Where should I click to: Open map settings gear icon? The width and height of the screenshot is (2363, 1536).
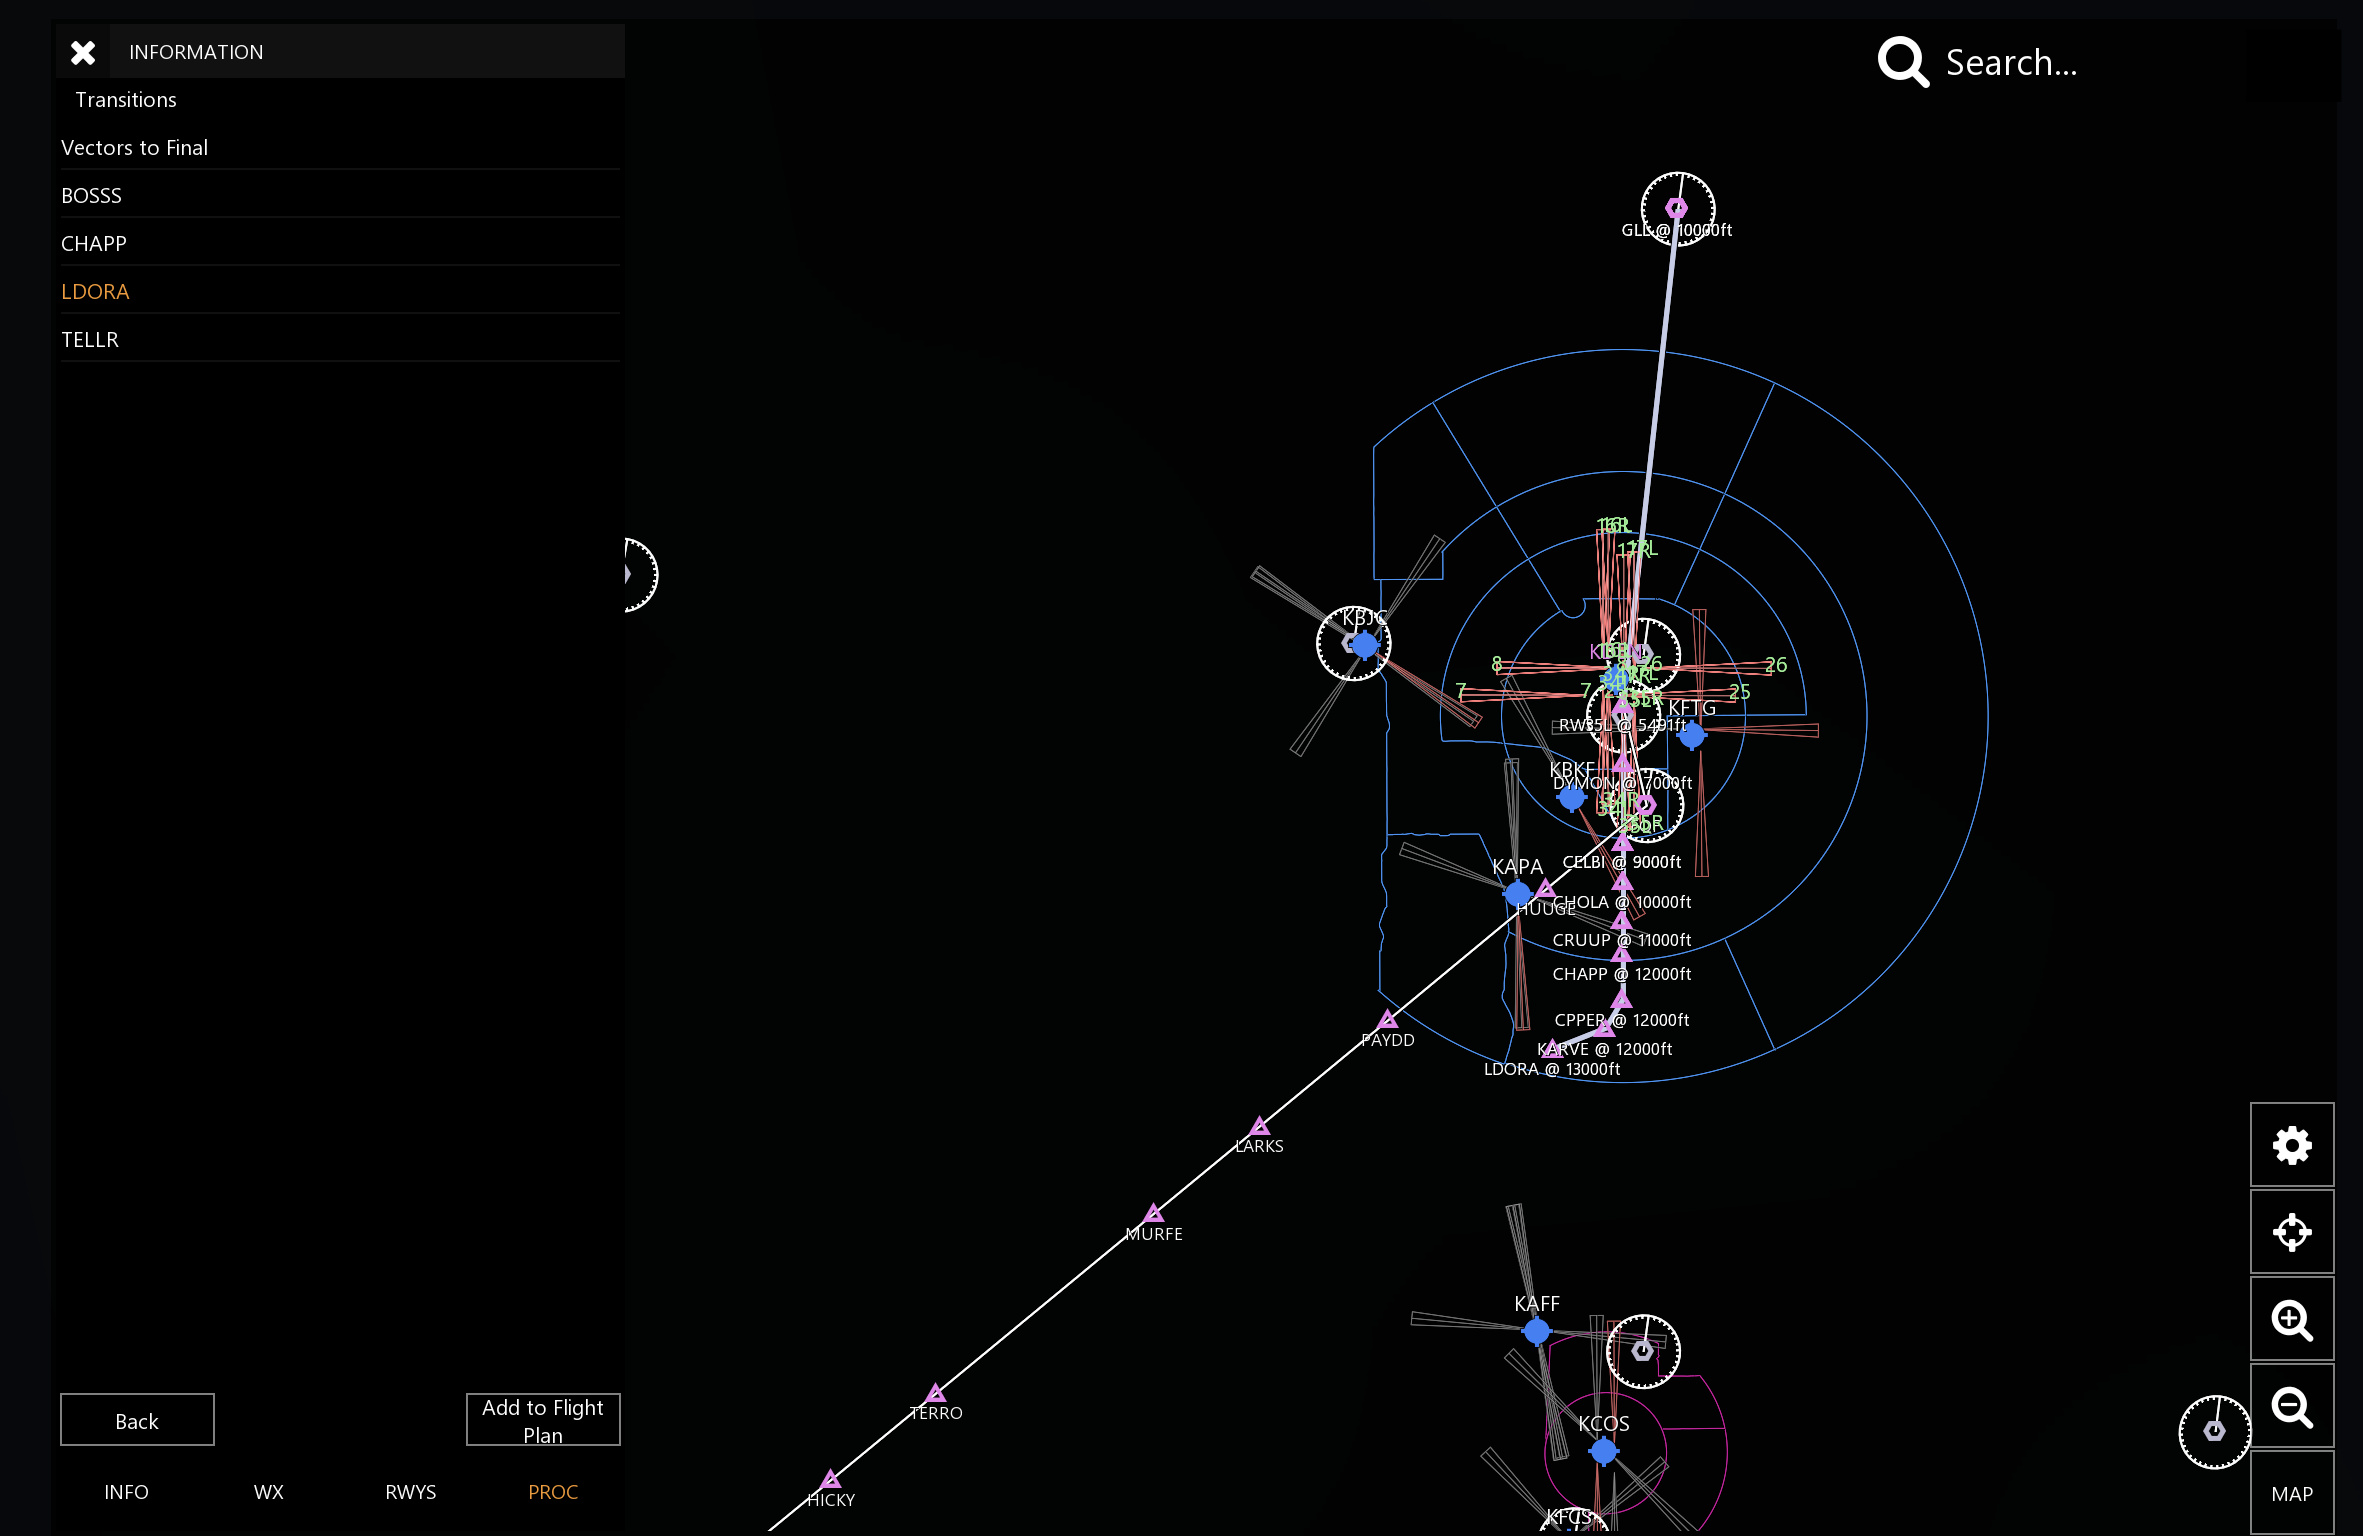point(2292,1145)
